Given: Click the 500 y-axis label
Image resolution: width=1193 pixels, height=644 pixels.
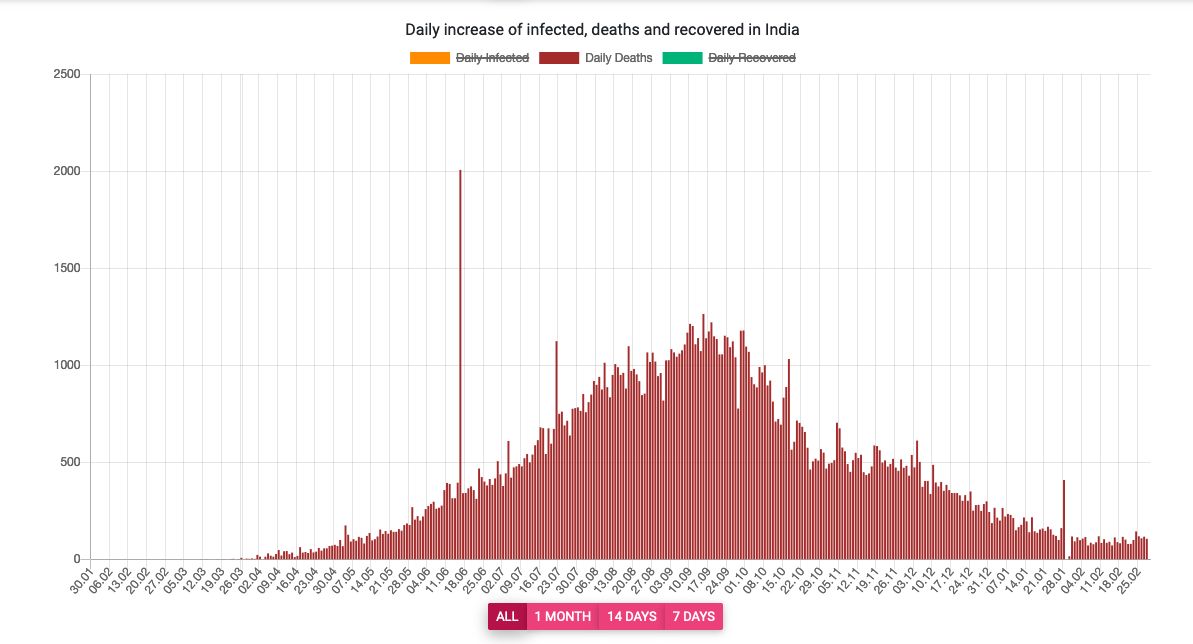Looking at the screenshot, I should 70,462.
